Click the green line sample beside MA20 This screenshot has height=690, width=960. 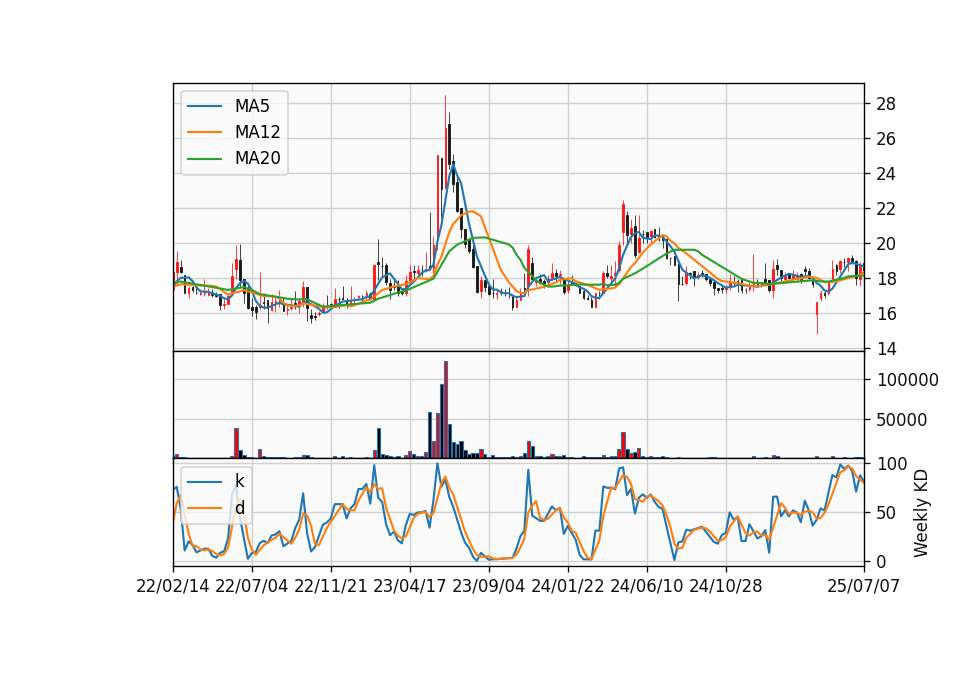204,158
